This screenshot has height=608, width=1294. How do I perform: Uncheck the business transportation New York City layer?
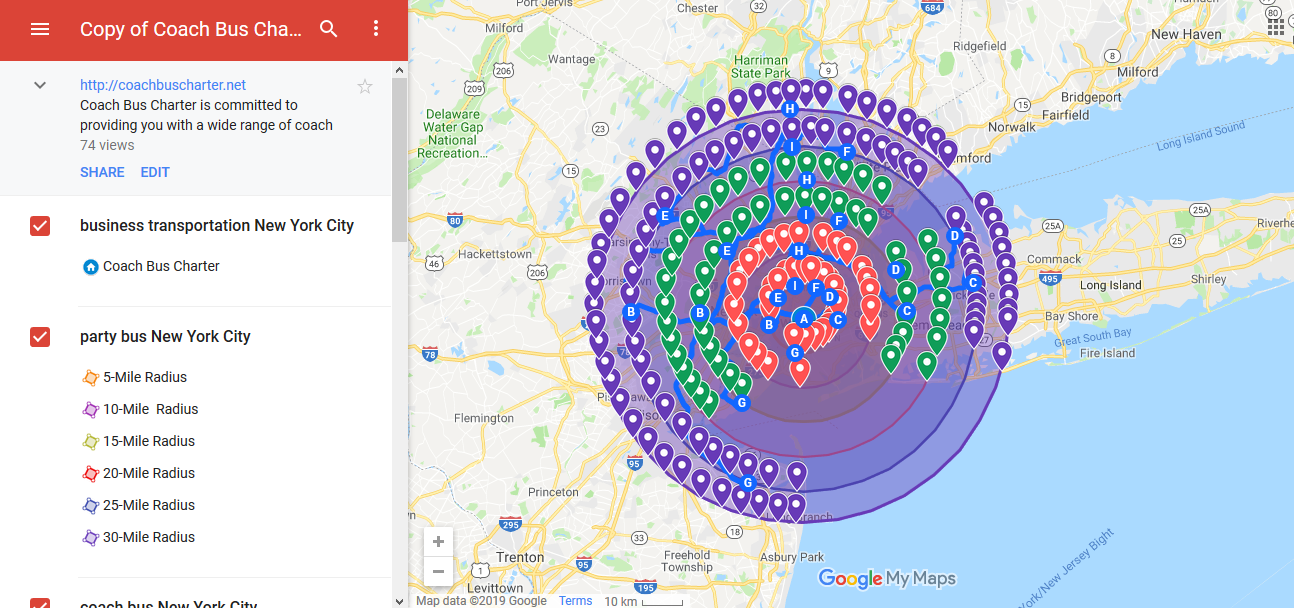tap(40, 226)
